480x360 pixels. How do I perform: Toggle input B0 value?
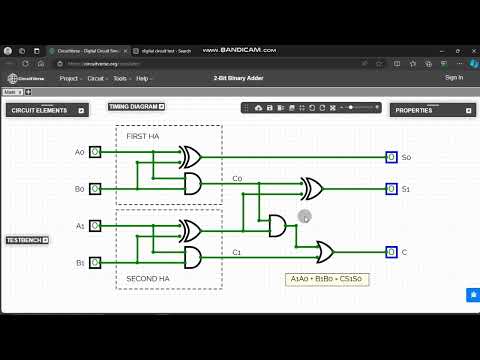95,189
